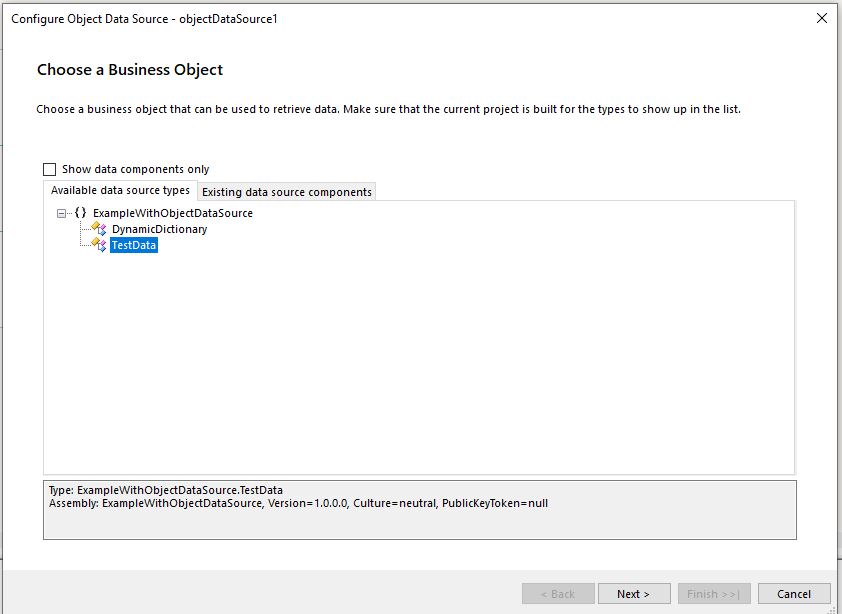The image size is (842, 614).
Task: Click the greyed-out Finish button
Action: pyautogui.click(x=714, y=594)
